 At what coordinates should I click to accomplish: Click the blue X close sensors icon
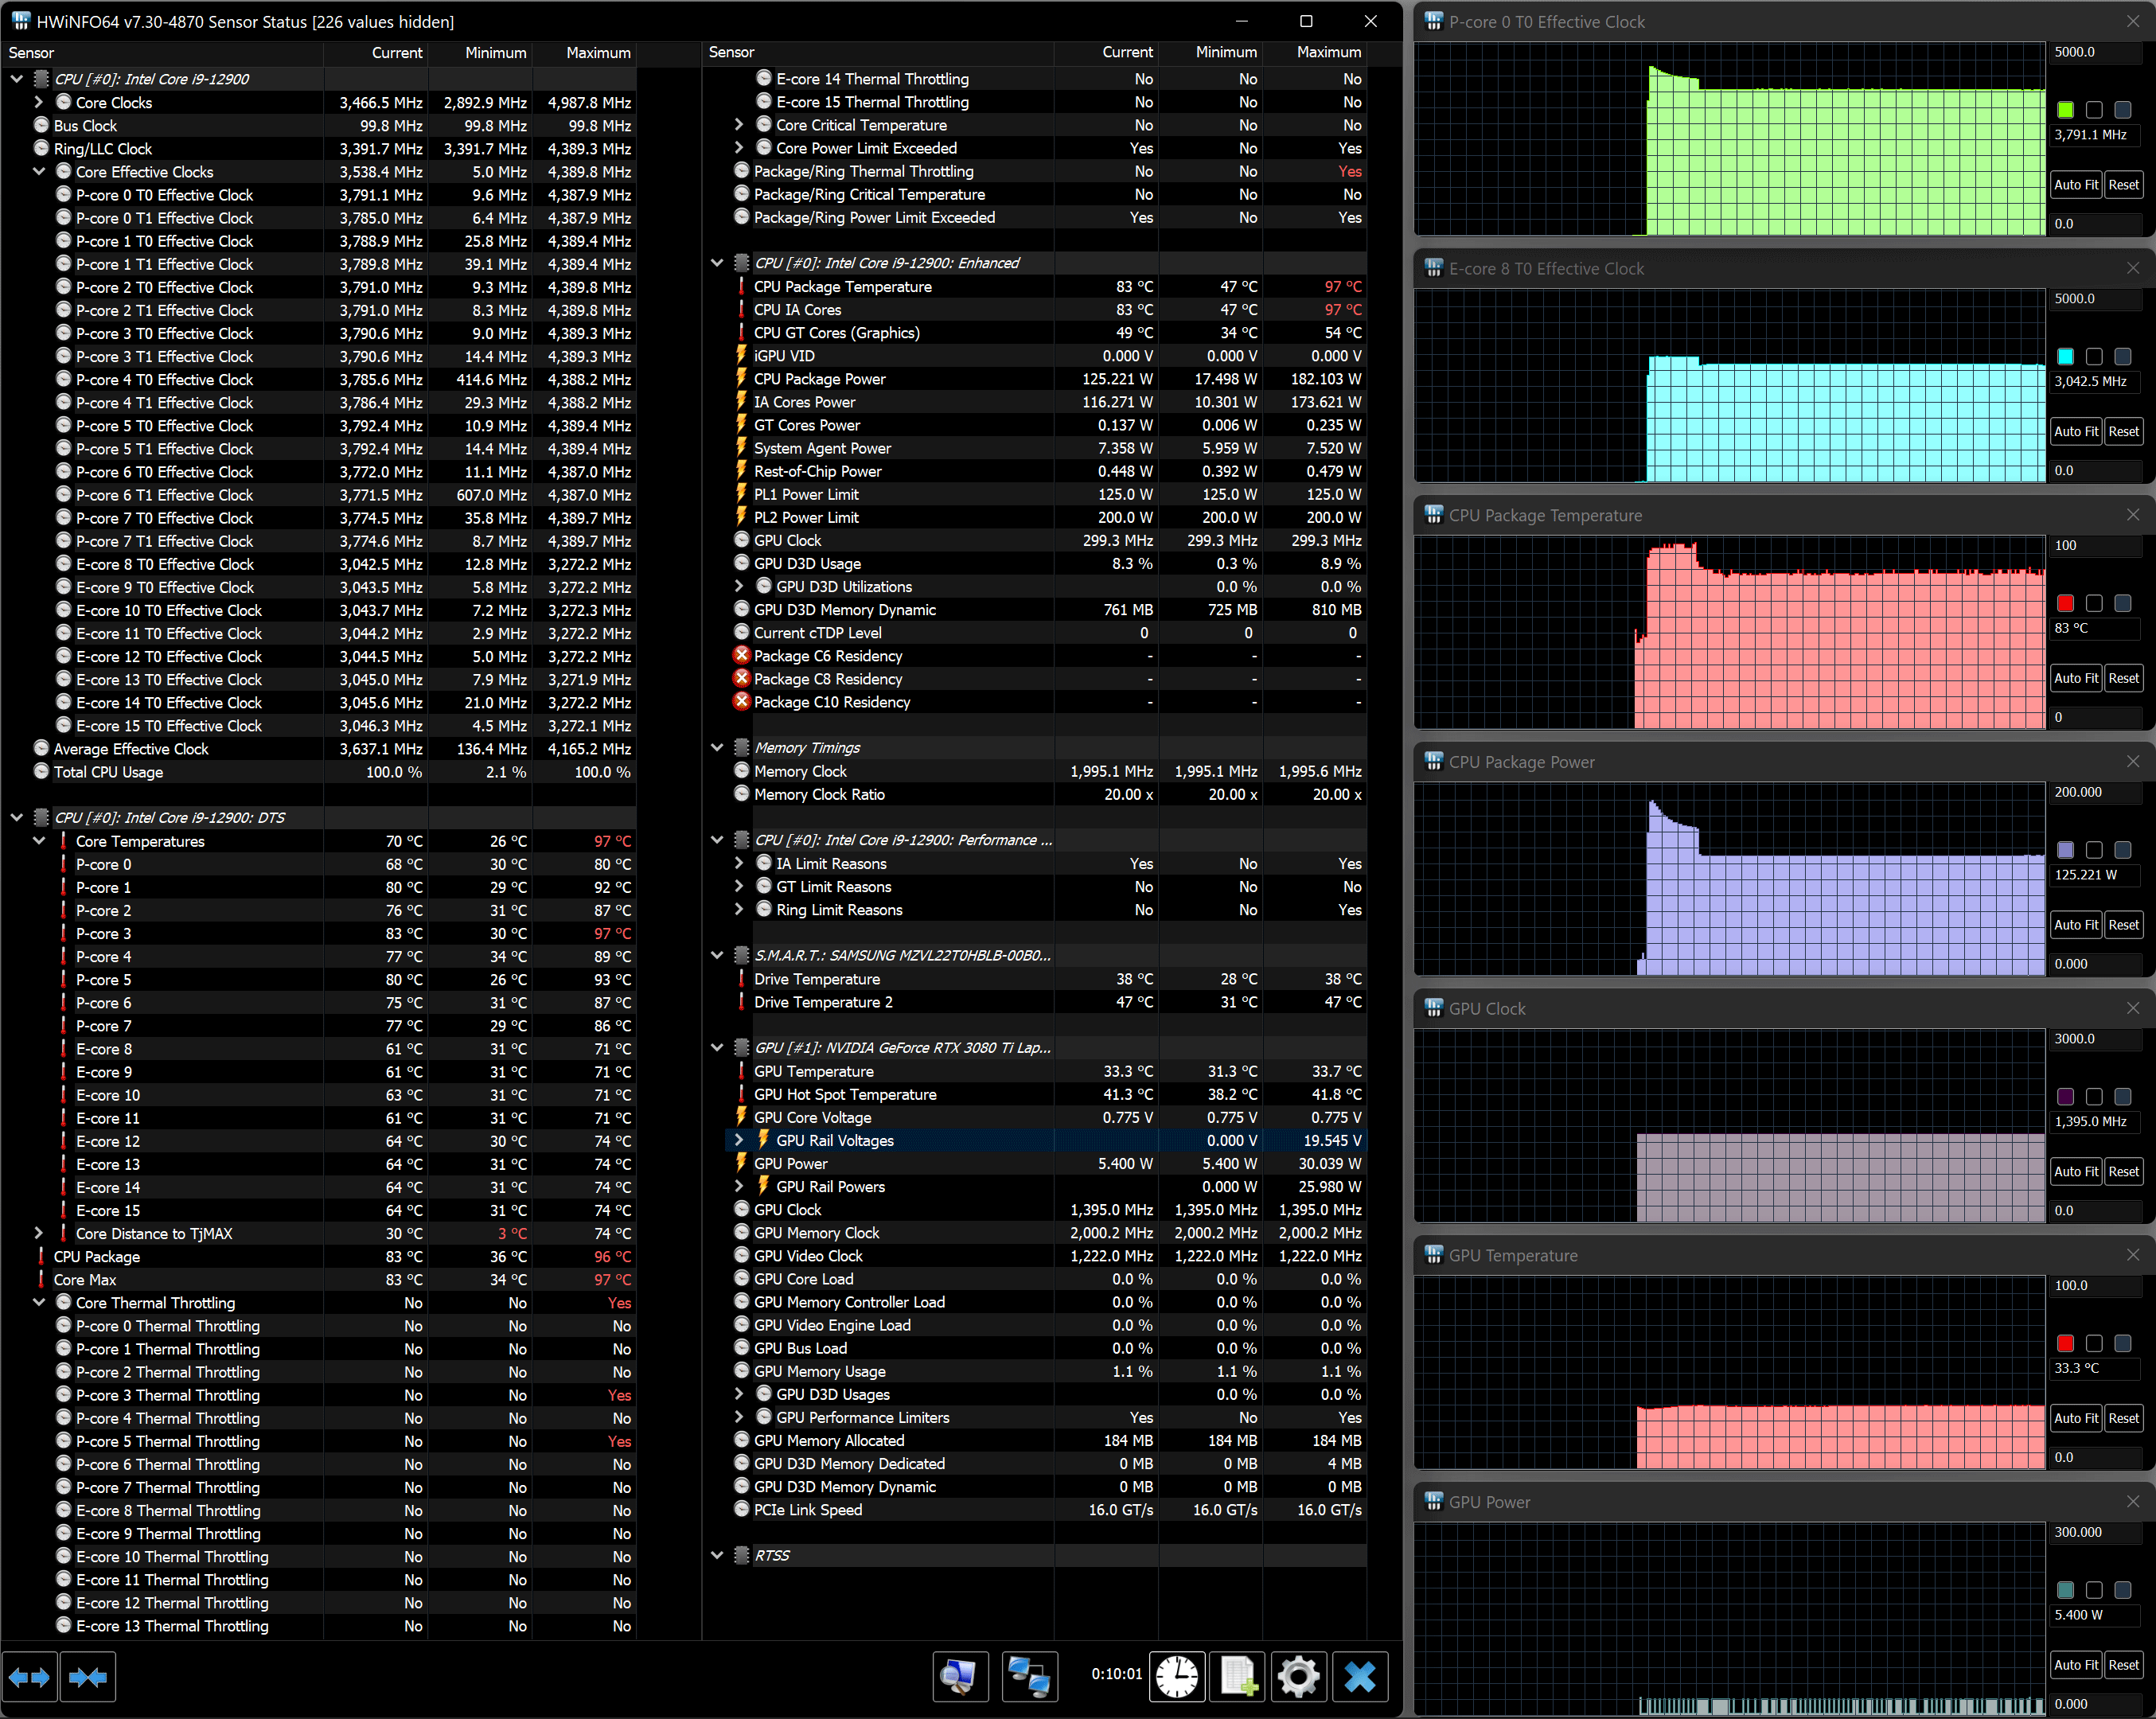pos(1359,1675)
